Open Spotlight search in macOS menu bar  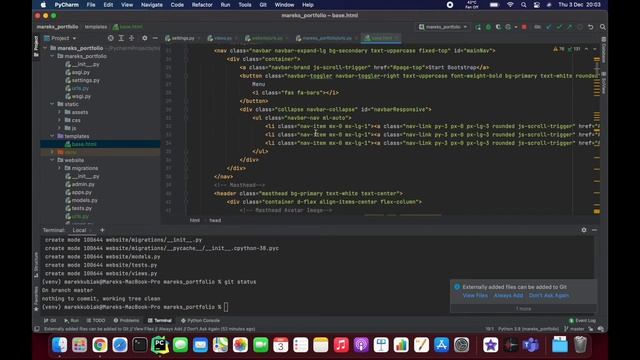pyautogui.click(x=523, y=5)
